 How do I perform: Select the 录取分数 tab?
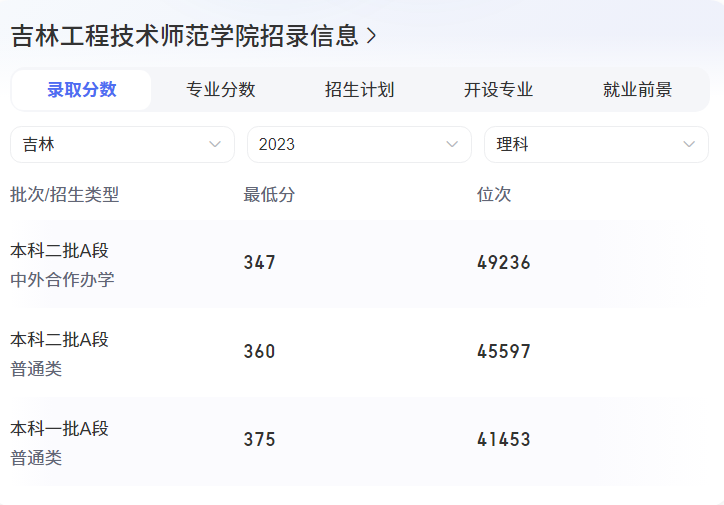click(81, 90)
